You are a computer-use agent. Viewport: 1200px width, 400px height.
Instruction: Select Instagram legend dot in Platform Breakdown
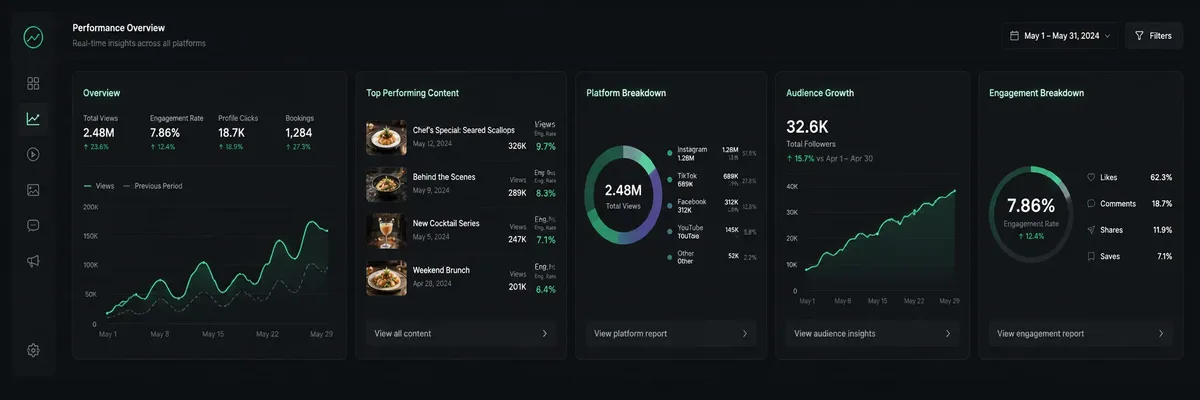[669, 153]
